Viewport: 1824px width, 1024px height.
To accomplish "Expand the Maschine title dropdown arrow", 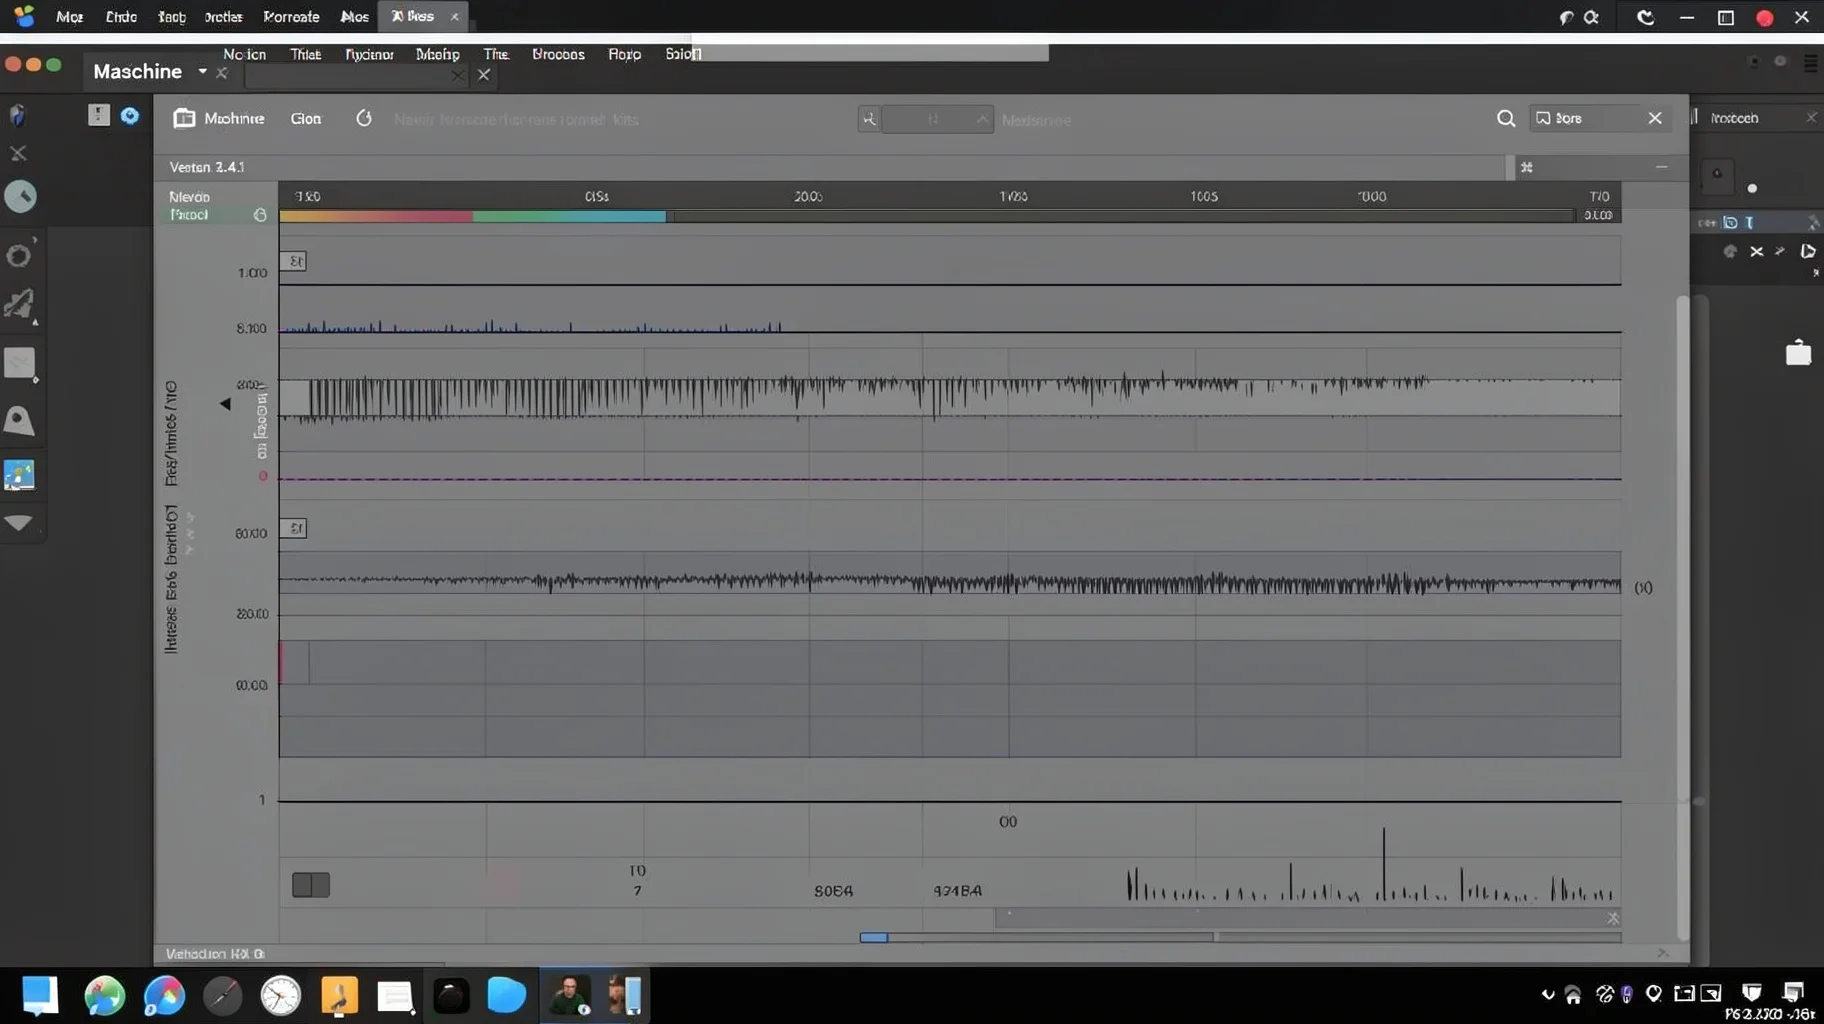I will click(202, 71).
